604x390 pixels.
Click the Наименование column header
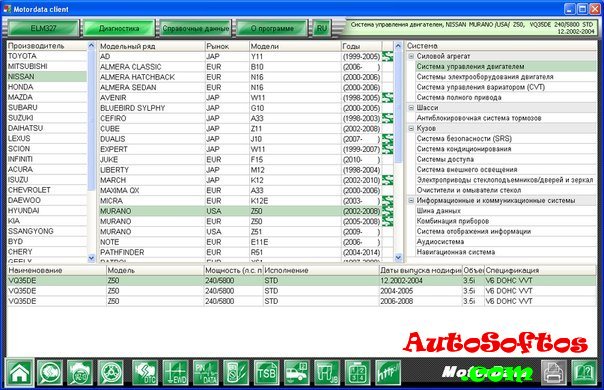pos(57,270)
